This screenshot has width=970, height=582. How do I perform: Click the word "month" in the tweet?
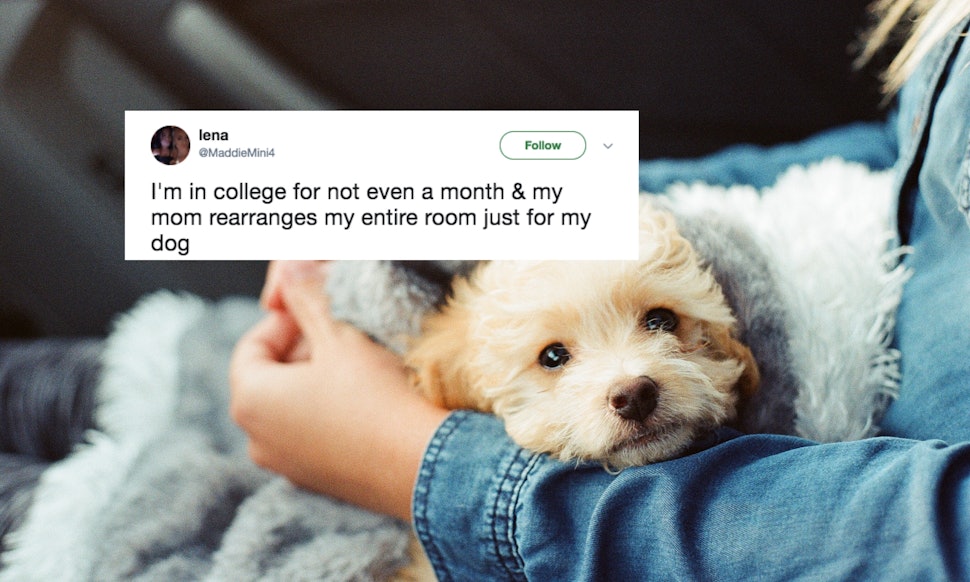click(472, 192)
